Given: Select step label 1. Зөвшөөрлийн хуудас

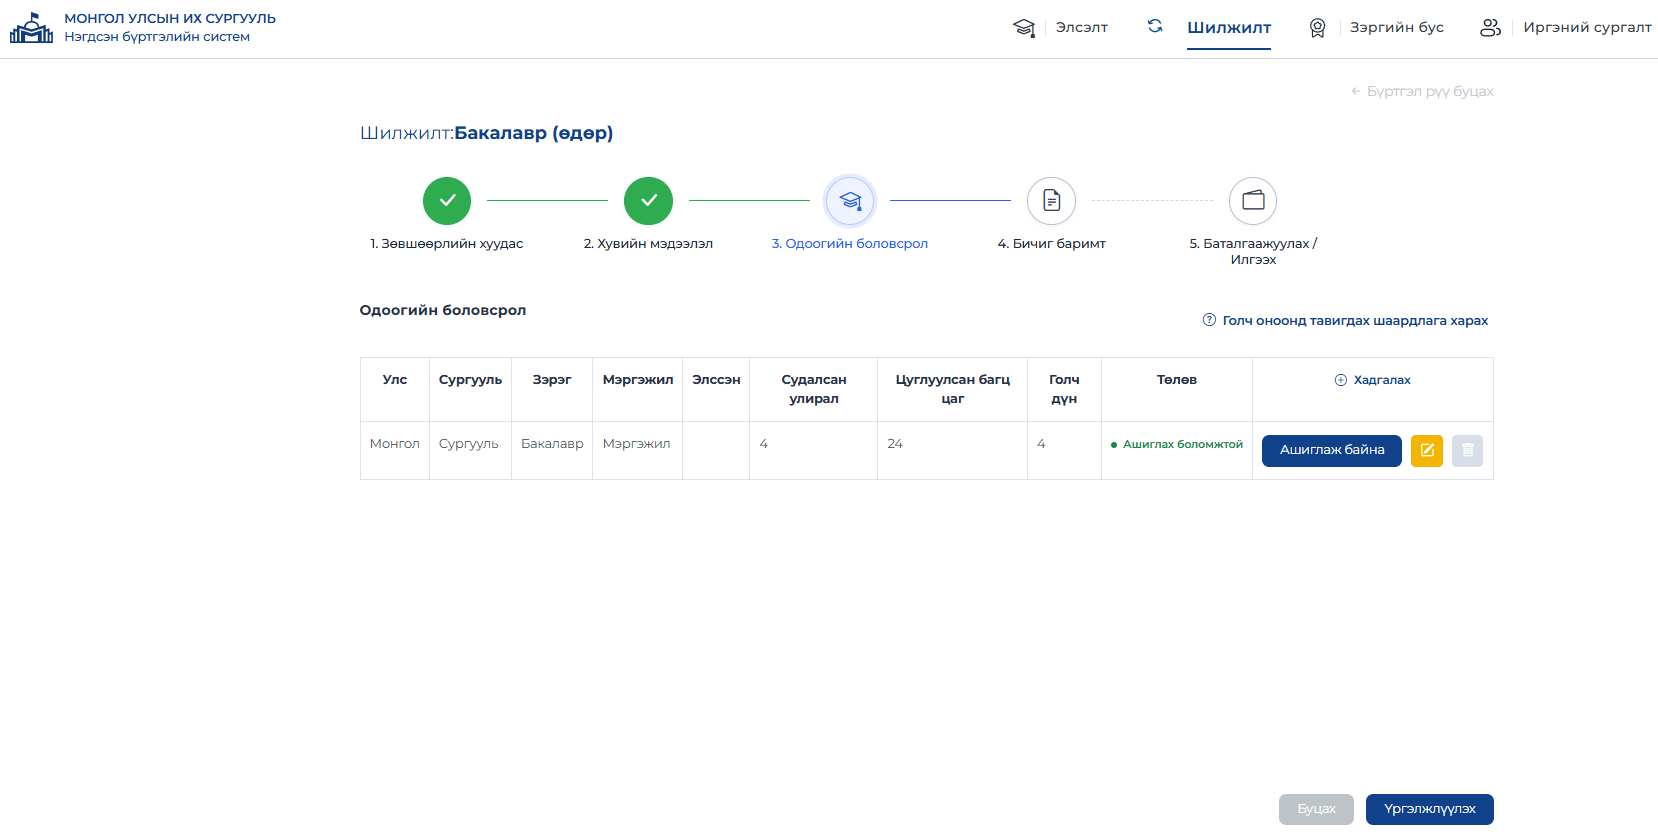Looking at the screenshot, I should pos(447,244).
